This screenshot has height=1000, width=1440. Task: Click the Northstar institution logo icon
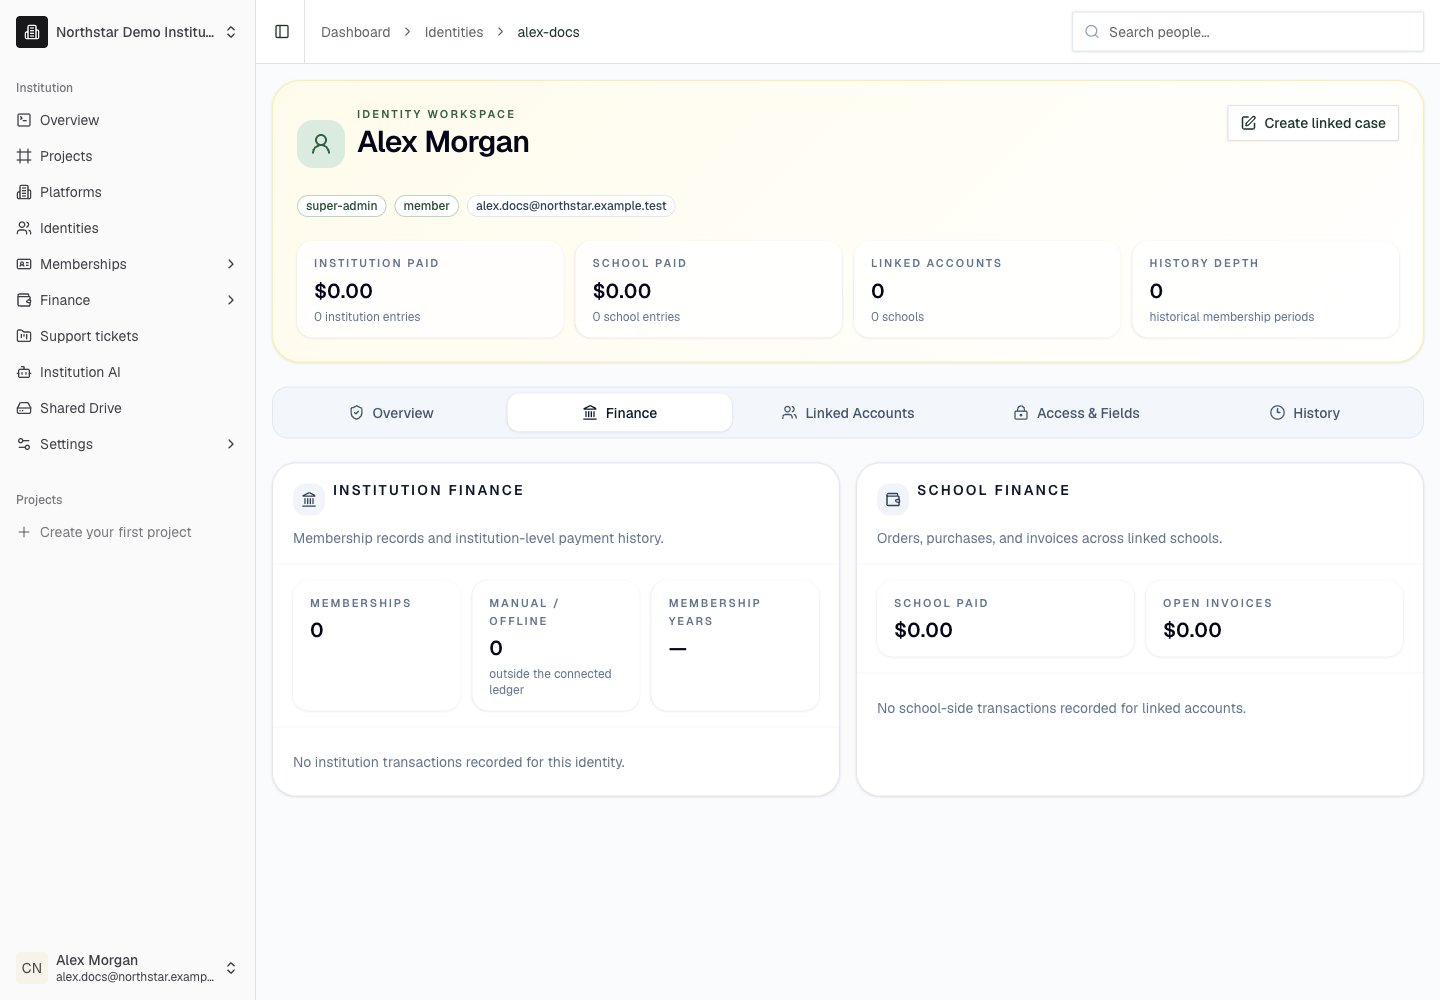(x=32, y=32)
